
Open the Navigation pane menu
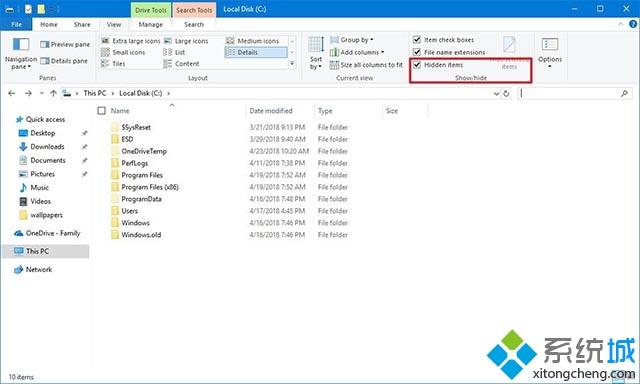[20, 54]
